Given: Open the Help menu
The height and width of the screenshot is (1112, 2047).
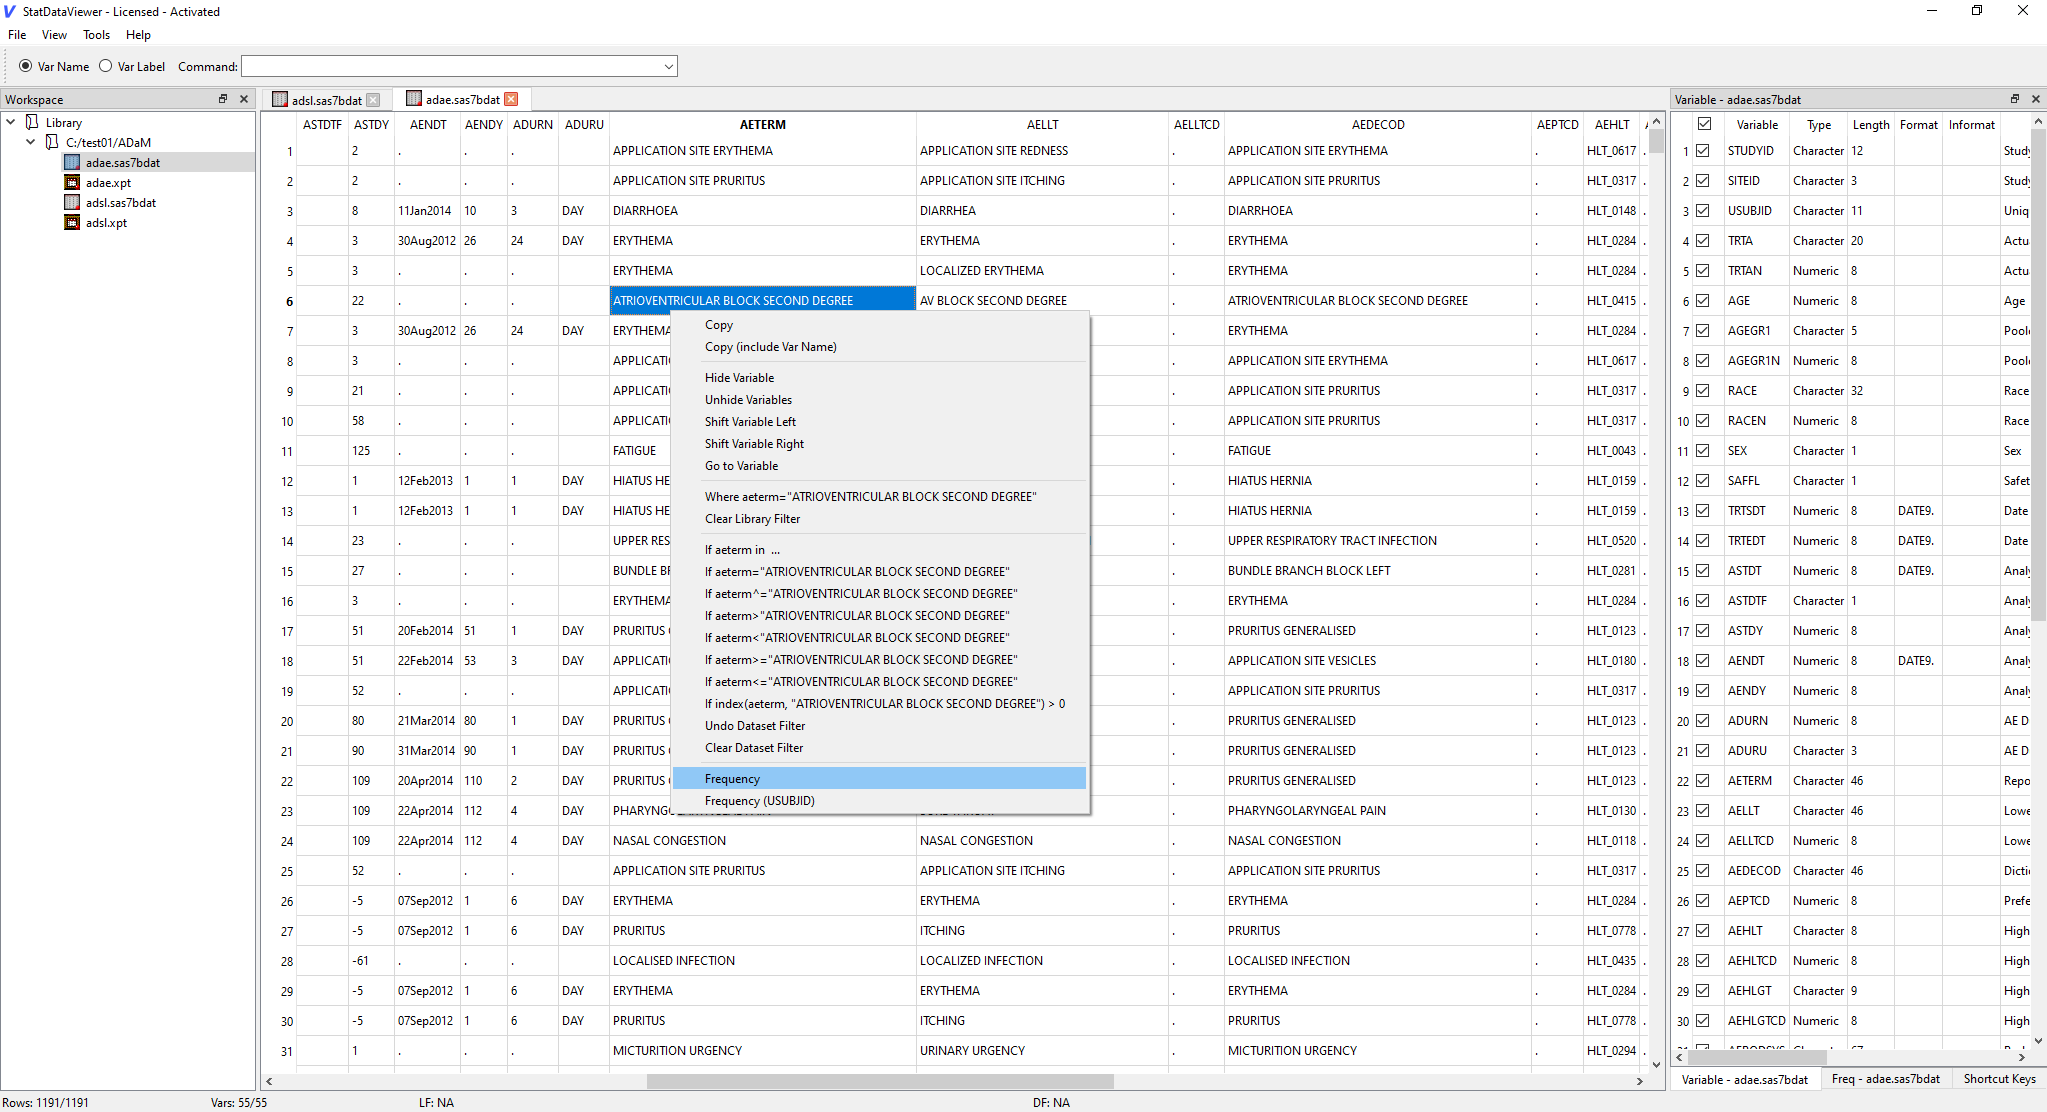Looking at the screenshot, I should [x=138, y=35].
